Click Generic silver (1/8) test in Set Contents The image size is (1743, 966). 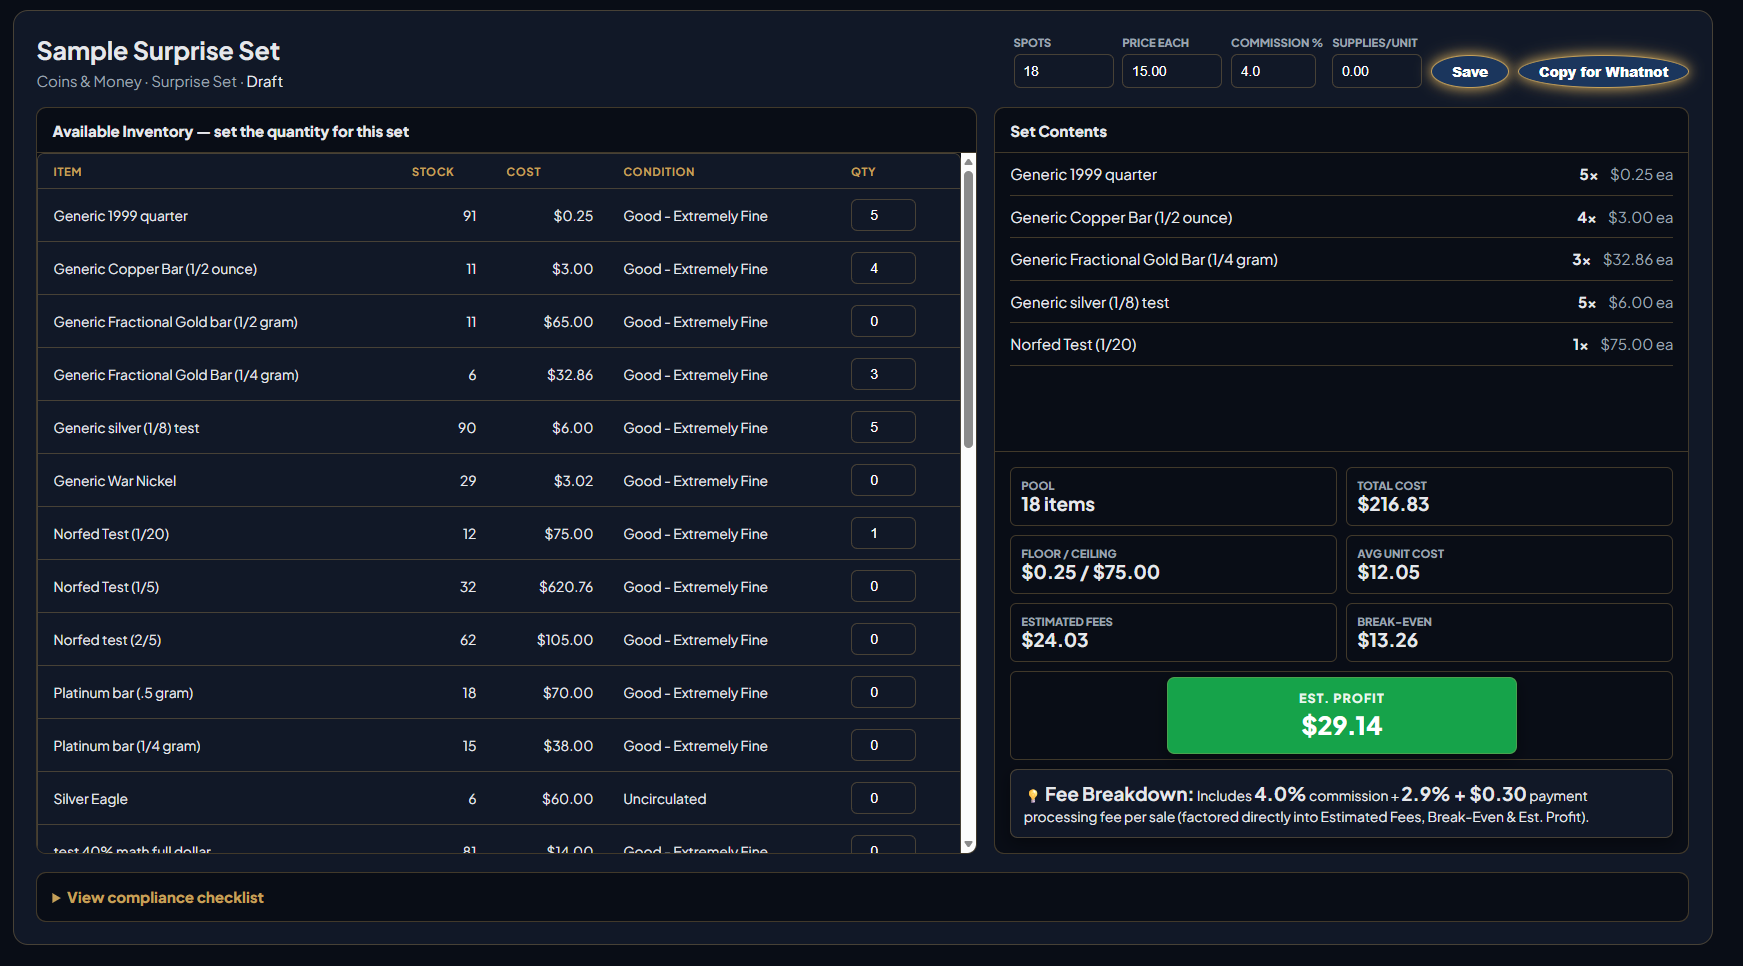tap(1089, 303)
